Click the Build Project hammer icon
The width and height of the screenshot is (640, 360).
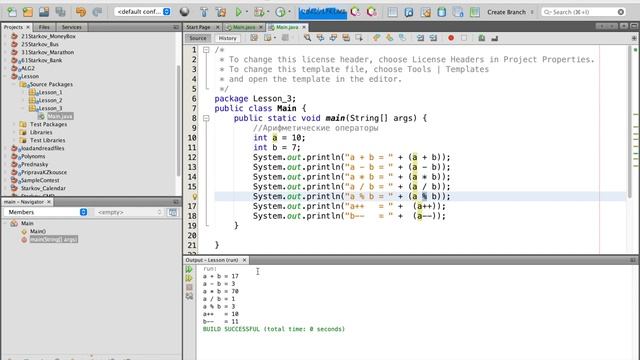[x=204, y=12]
